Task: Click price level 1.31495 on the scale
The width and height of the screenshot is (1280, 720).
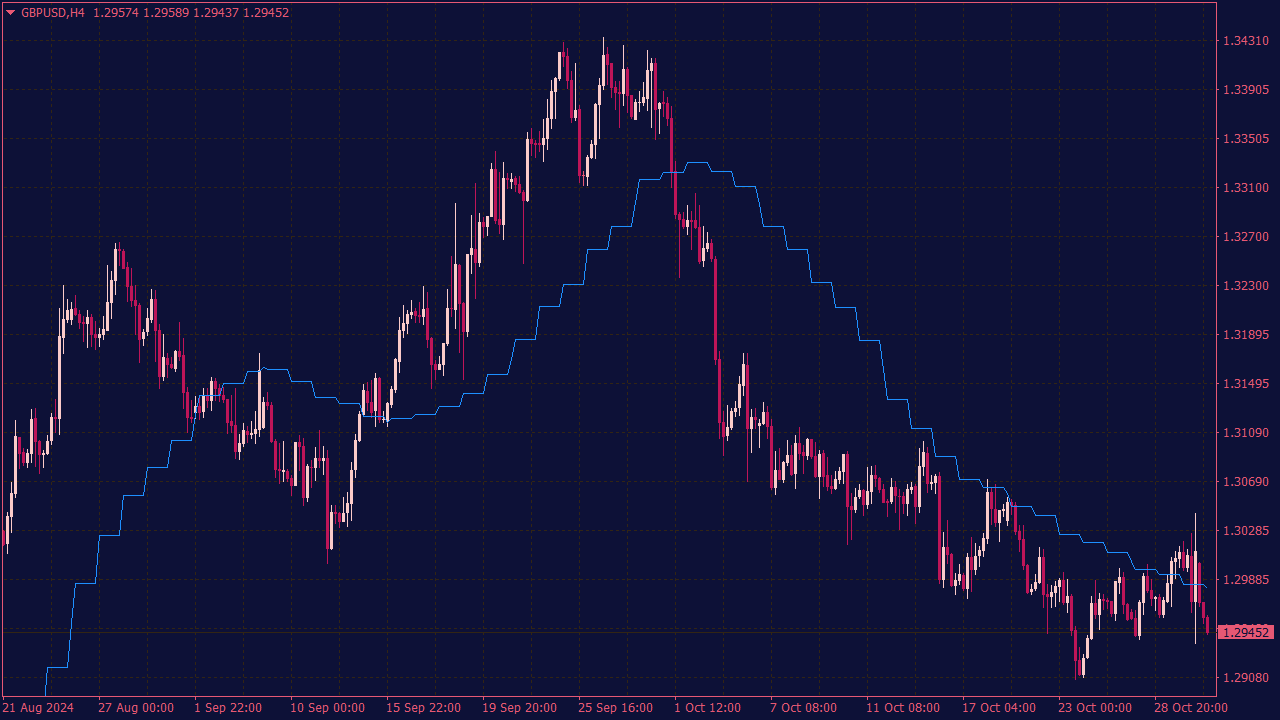Action: pos(1246,384)
